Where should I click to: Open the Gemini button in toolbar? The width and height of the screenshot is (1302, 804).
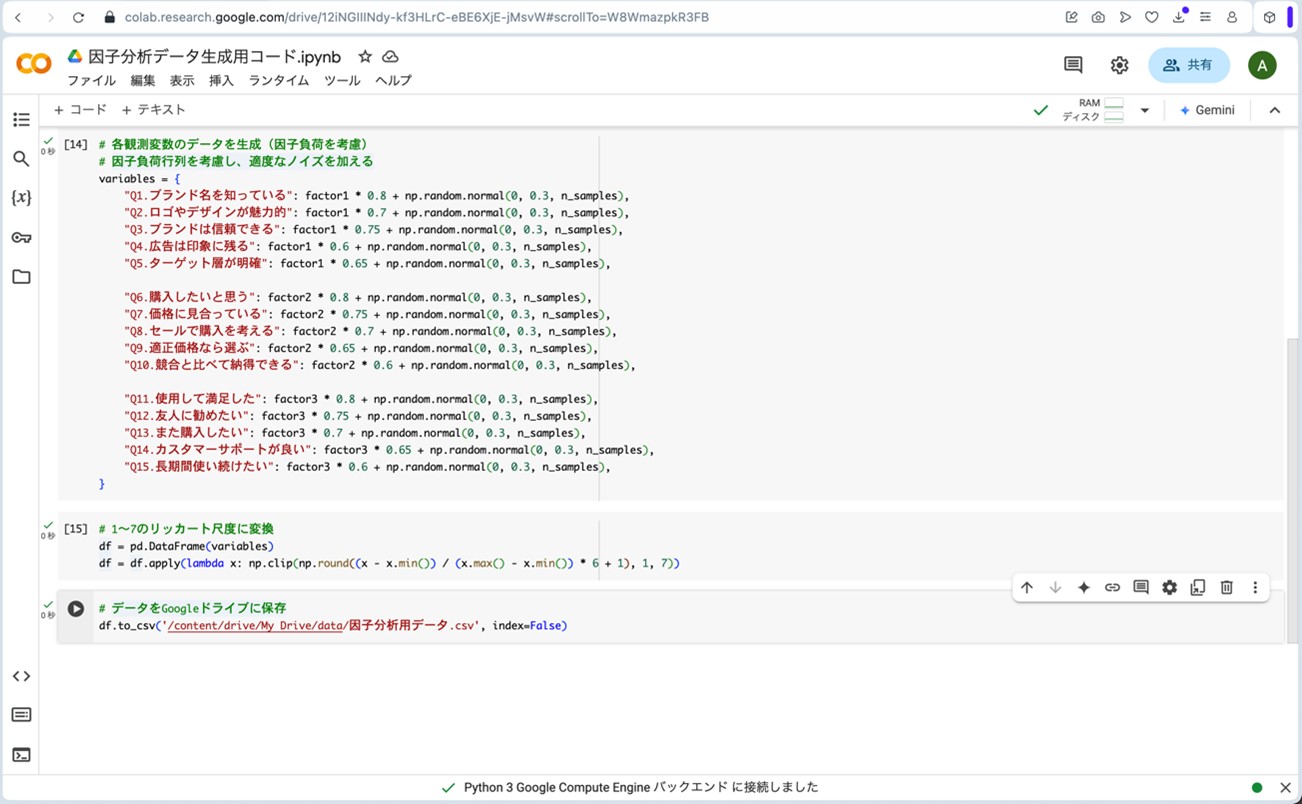click(1207, 110)
